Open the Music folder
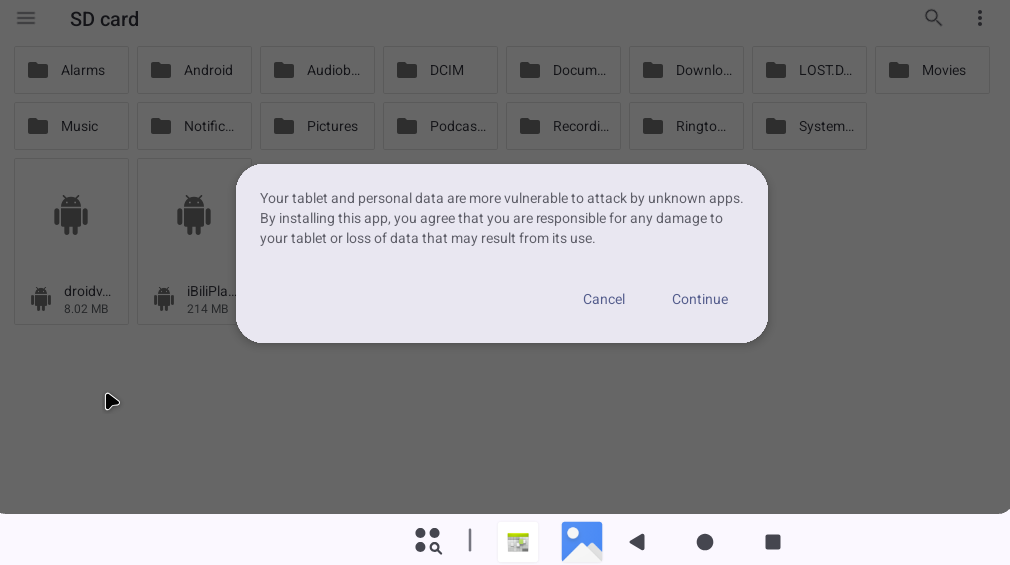This screenshot has width=1010, height=565. click(71, 126)
